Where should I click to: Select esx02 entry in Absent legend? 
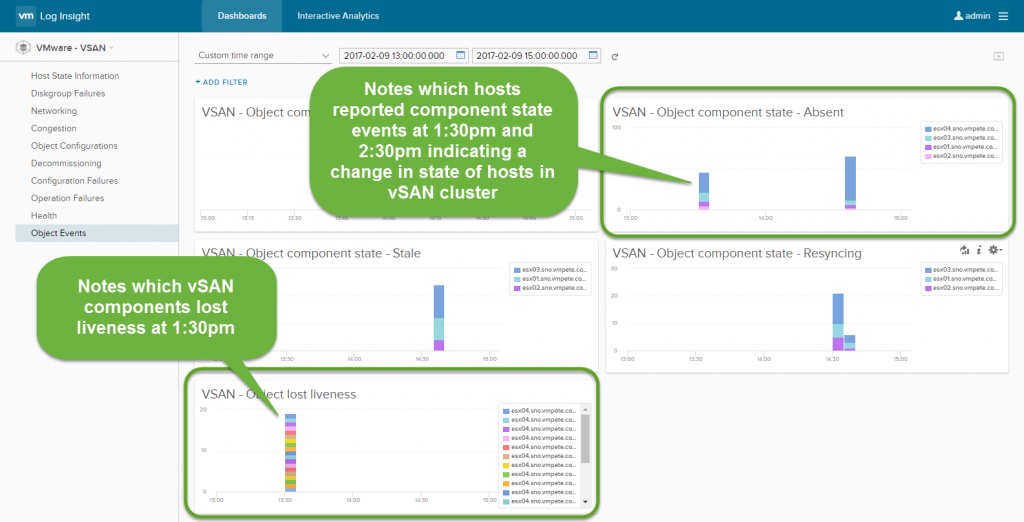(961, 157)
